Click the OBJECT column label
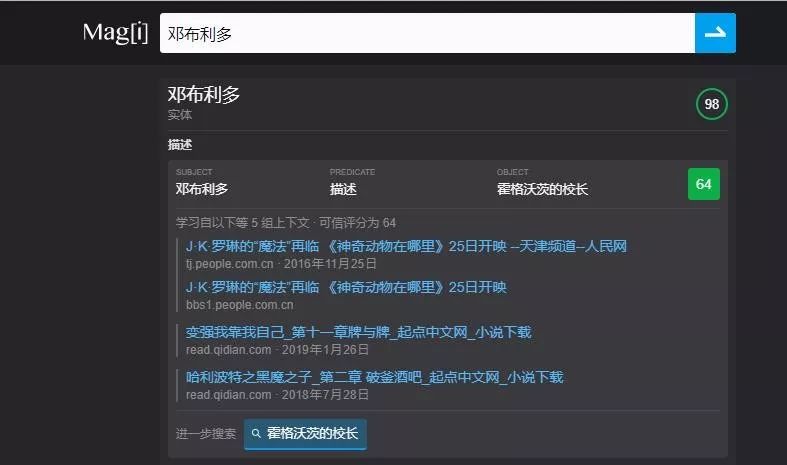 (512, 172)
